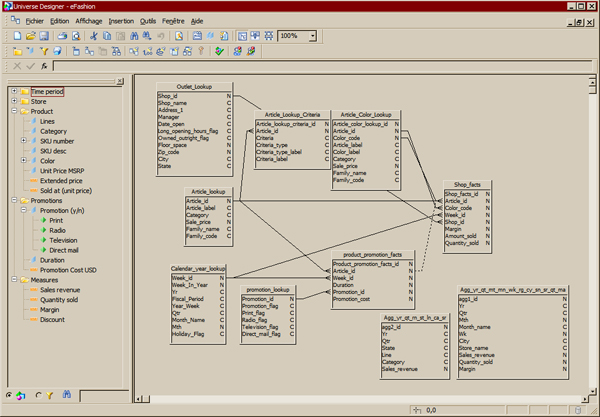Click the Save diskette icon
This screenshot has width=600, height=417.
pos(43,36)
